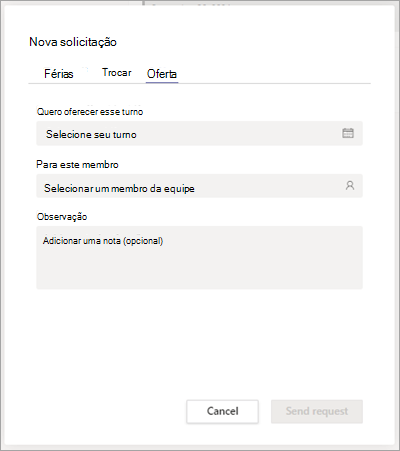
Task: Click the 'Observação' label
Action: coord(62,217)
